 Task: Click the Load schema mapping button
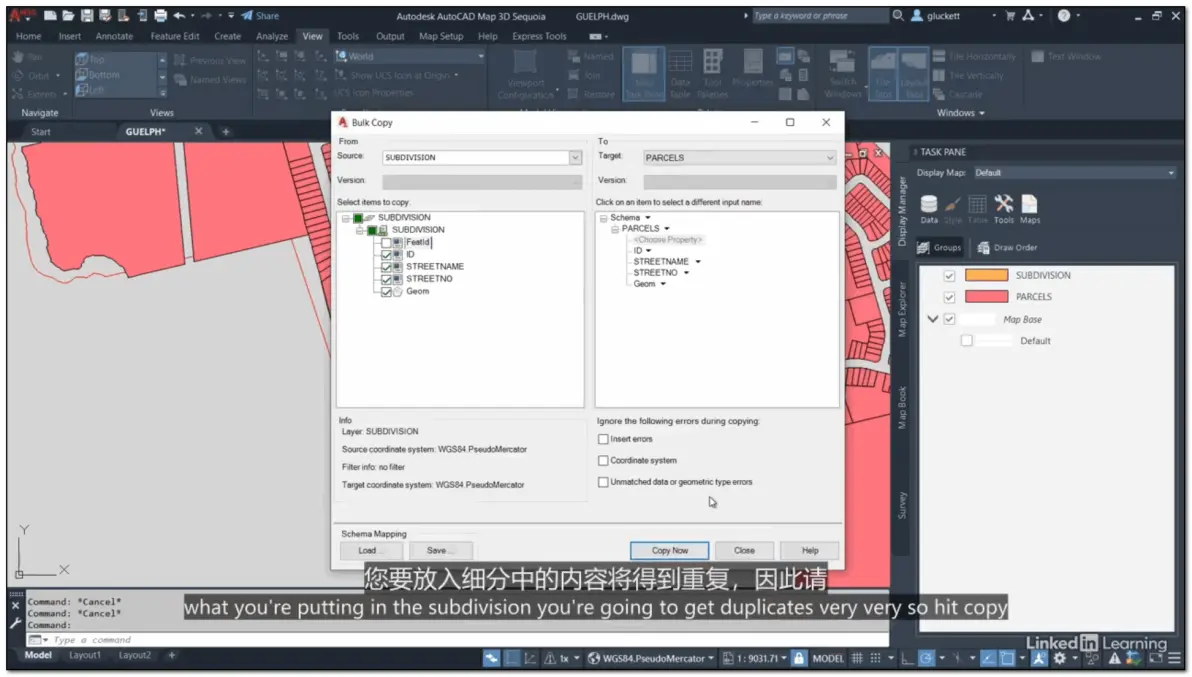(370, 550)
